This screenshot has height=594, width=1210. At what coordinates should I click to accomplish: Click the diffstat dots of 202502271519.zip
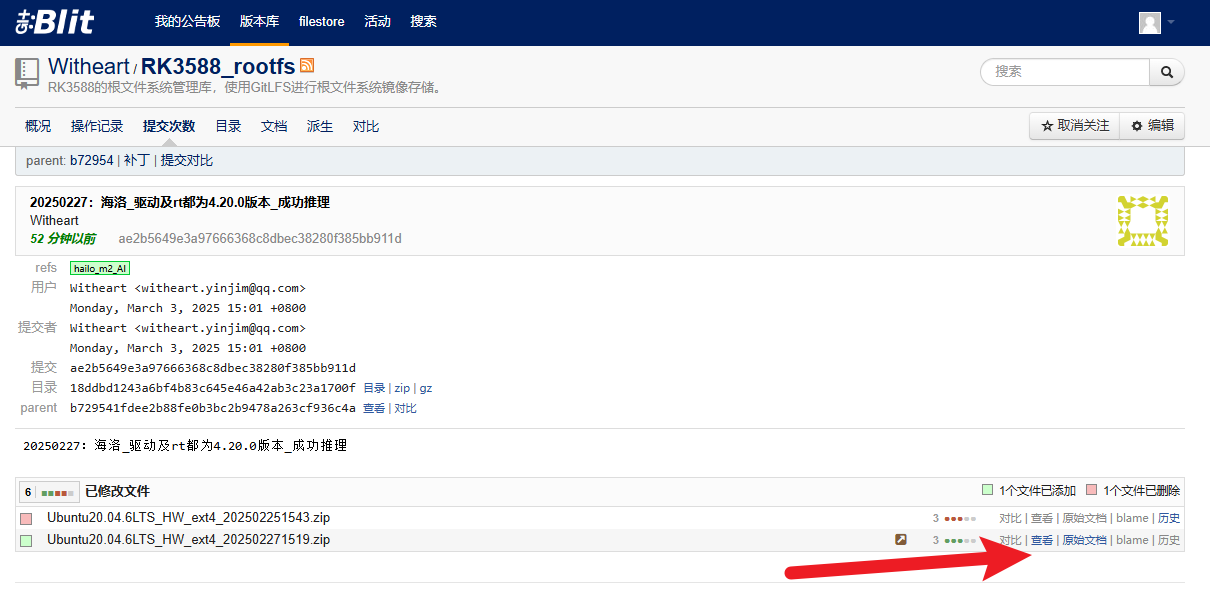tap(960, 540)
